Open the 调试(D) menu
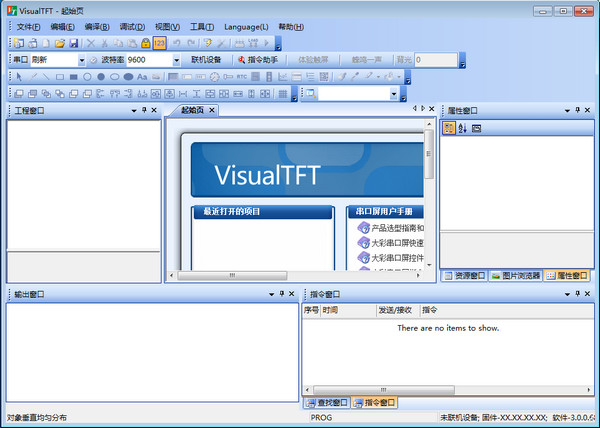 [132, 27]
